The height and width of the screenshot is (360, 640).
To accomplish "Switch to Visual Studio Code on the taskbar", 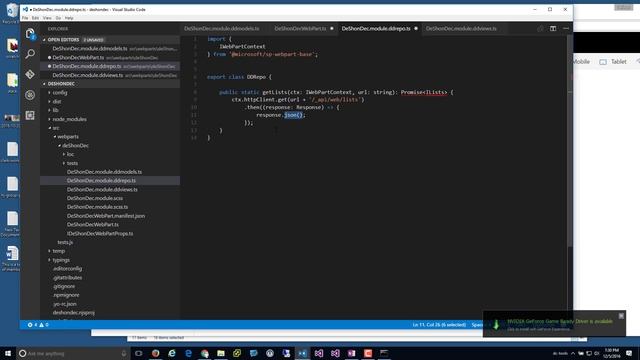I will pos(302,353).
